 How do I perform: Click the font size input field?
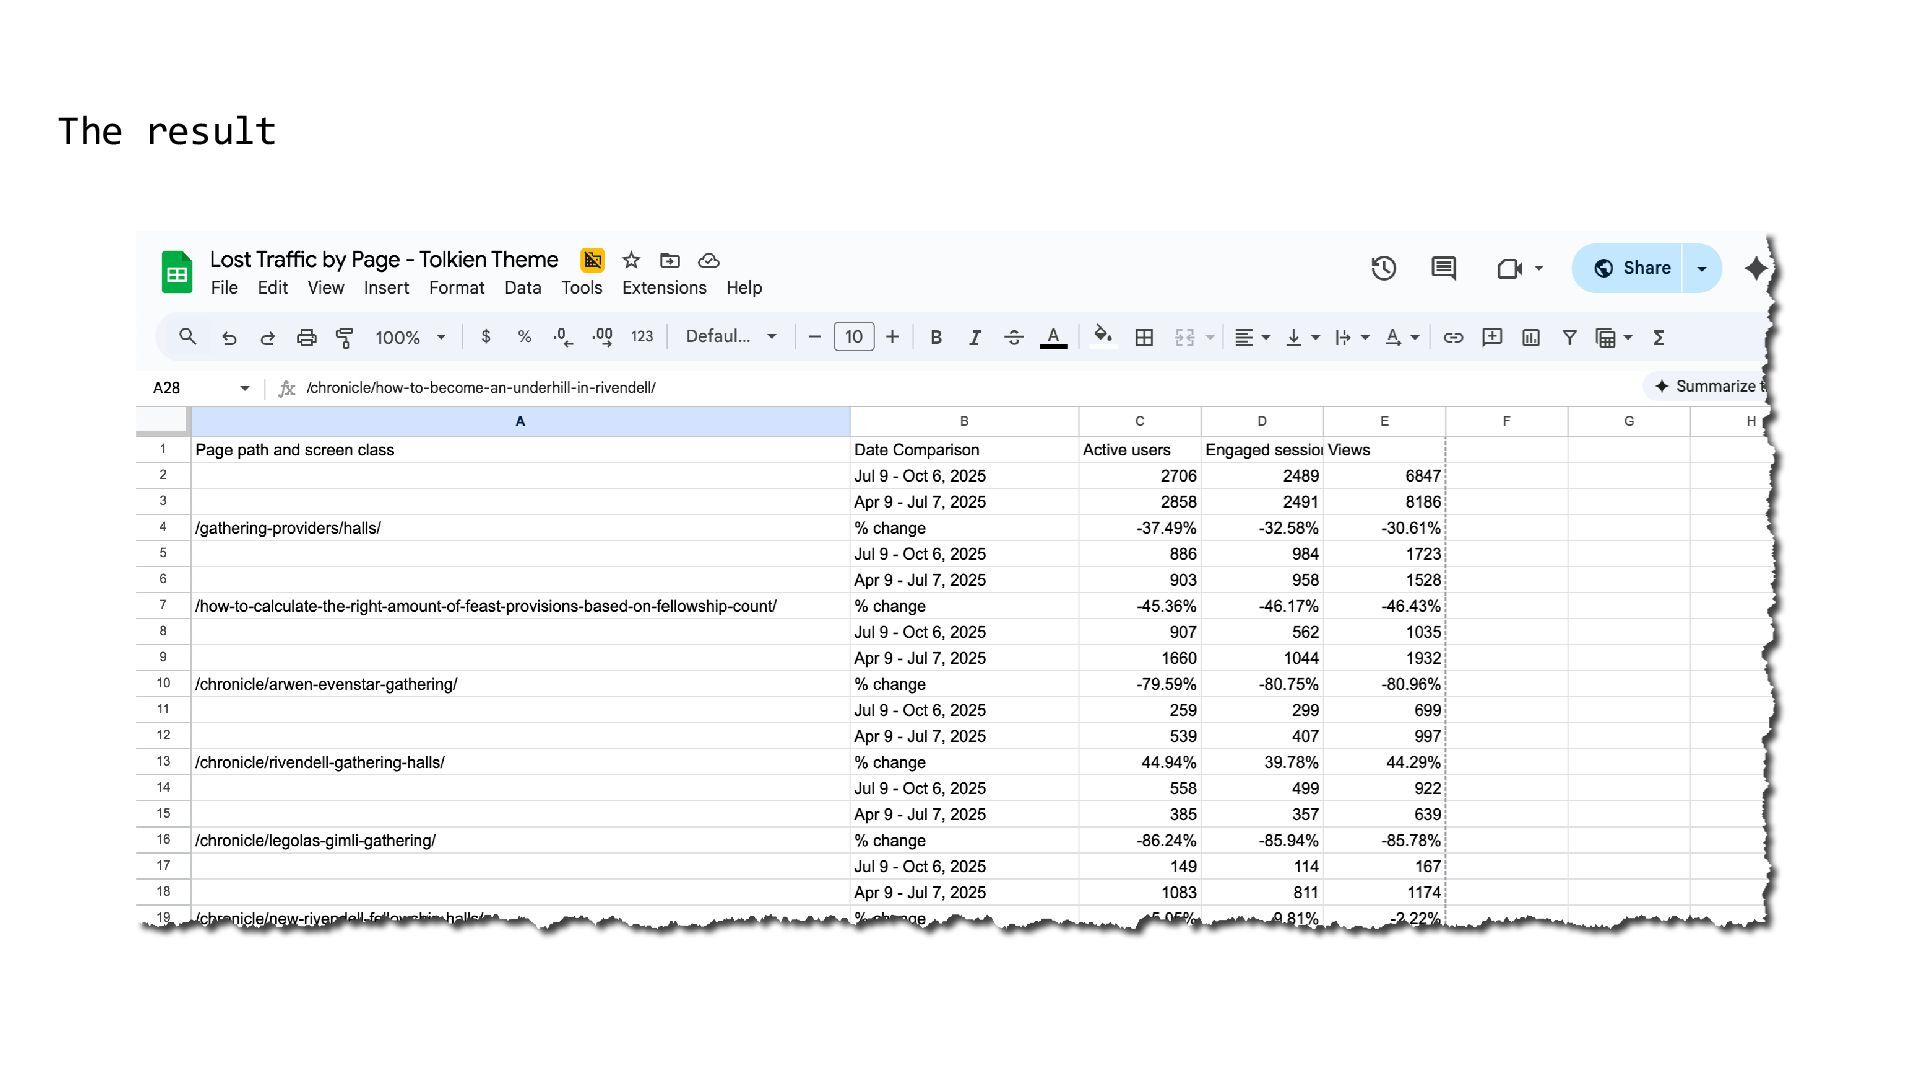pyautogui.click(x=853, y=337)
